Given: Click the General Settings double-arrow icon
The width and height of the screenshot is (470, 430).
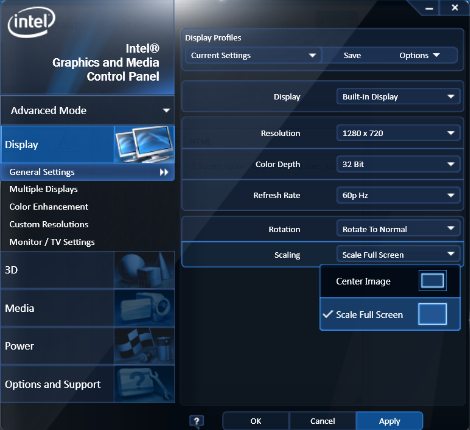Looking at the screenshot, I should pyautogui.click(x=164, y=172).
